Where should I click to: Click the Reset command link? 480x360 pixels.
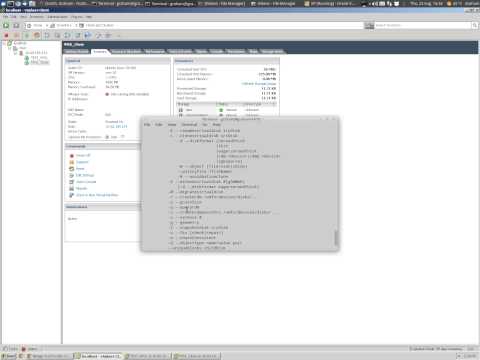coord(80,169)
